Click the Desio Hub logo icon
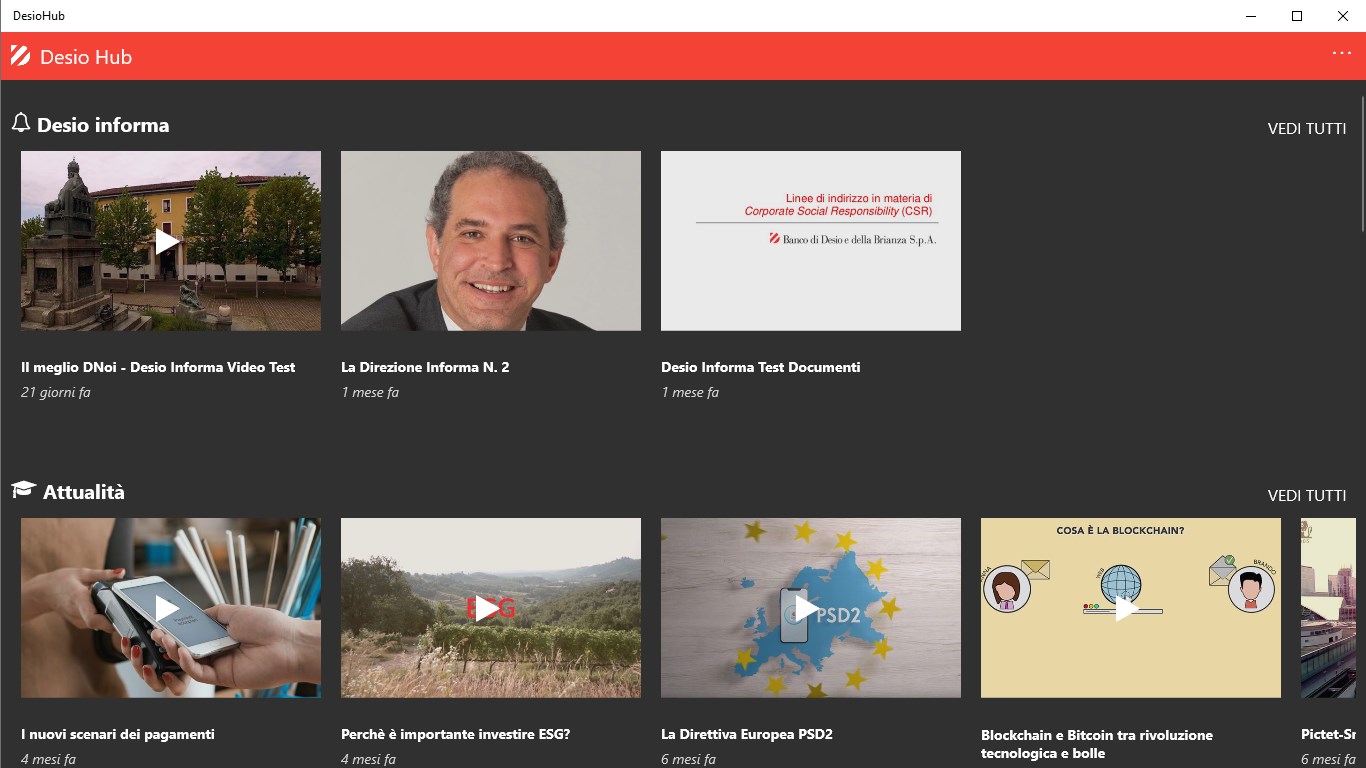The height and width of the screenshot is (768, 1366). 20,56
